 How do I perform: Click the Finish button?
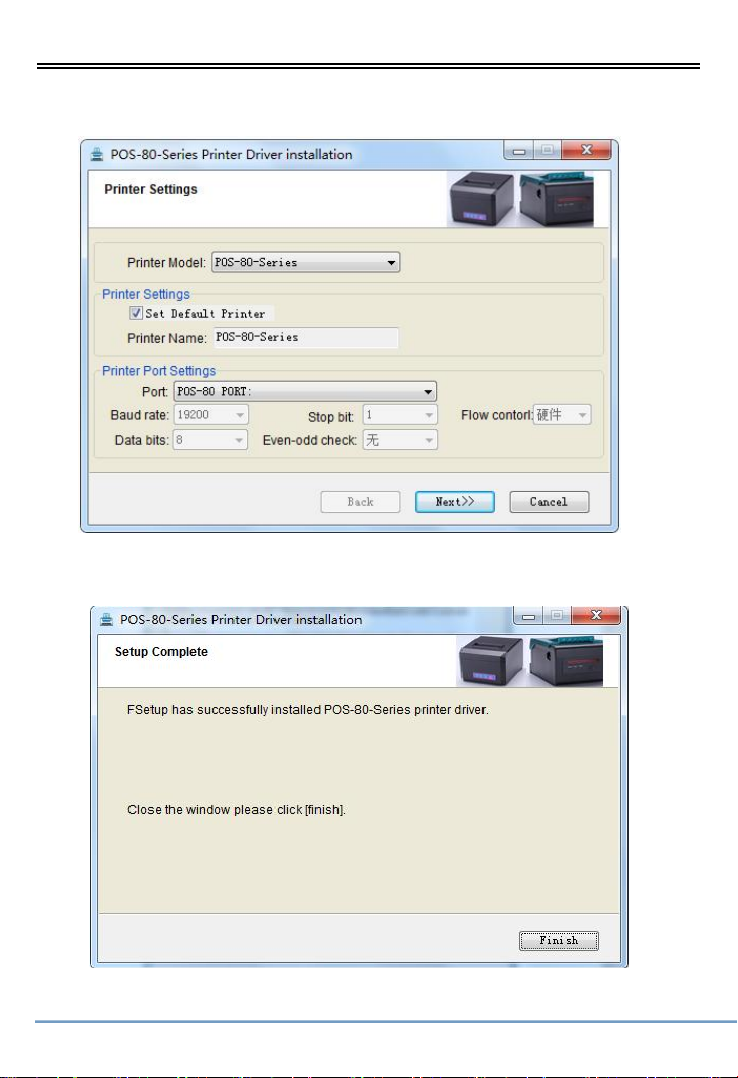click(x=558, y=940)
